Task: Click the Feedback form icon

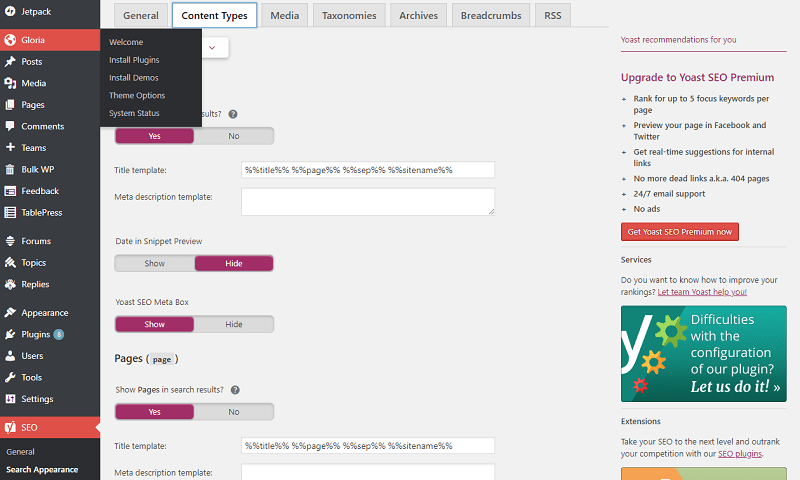Action: pyautogui.click(x=10, y=191)
